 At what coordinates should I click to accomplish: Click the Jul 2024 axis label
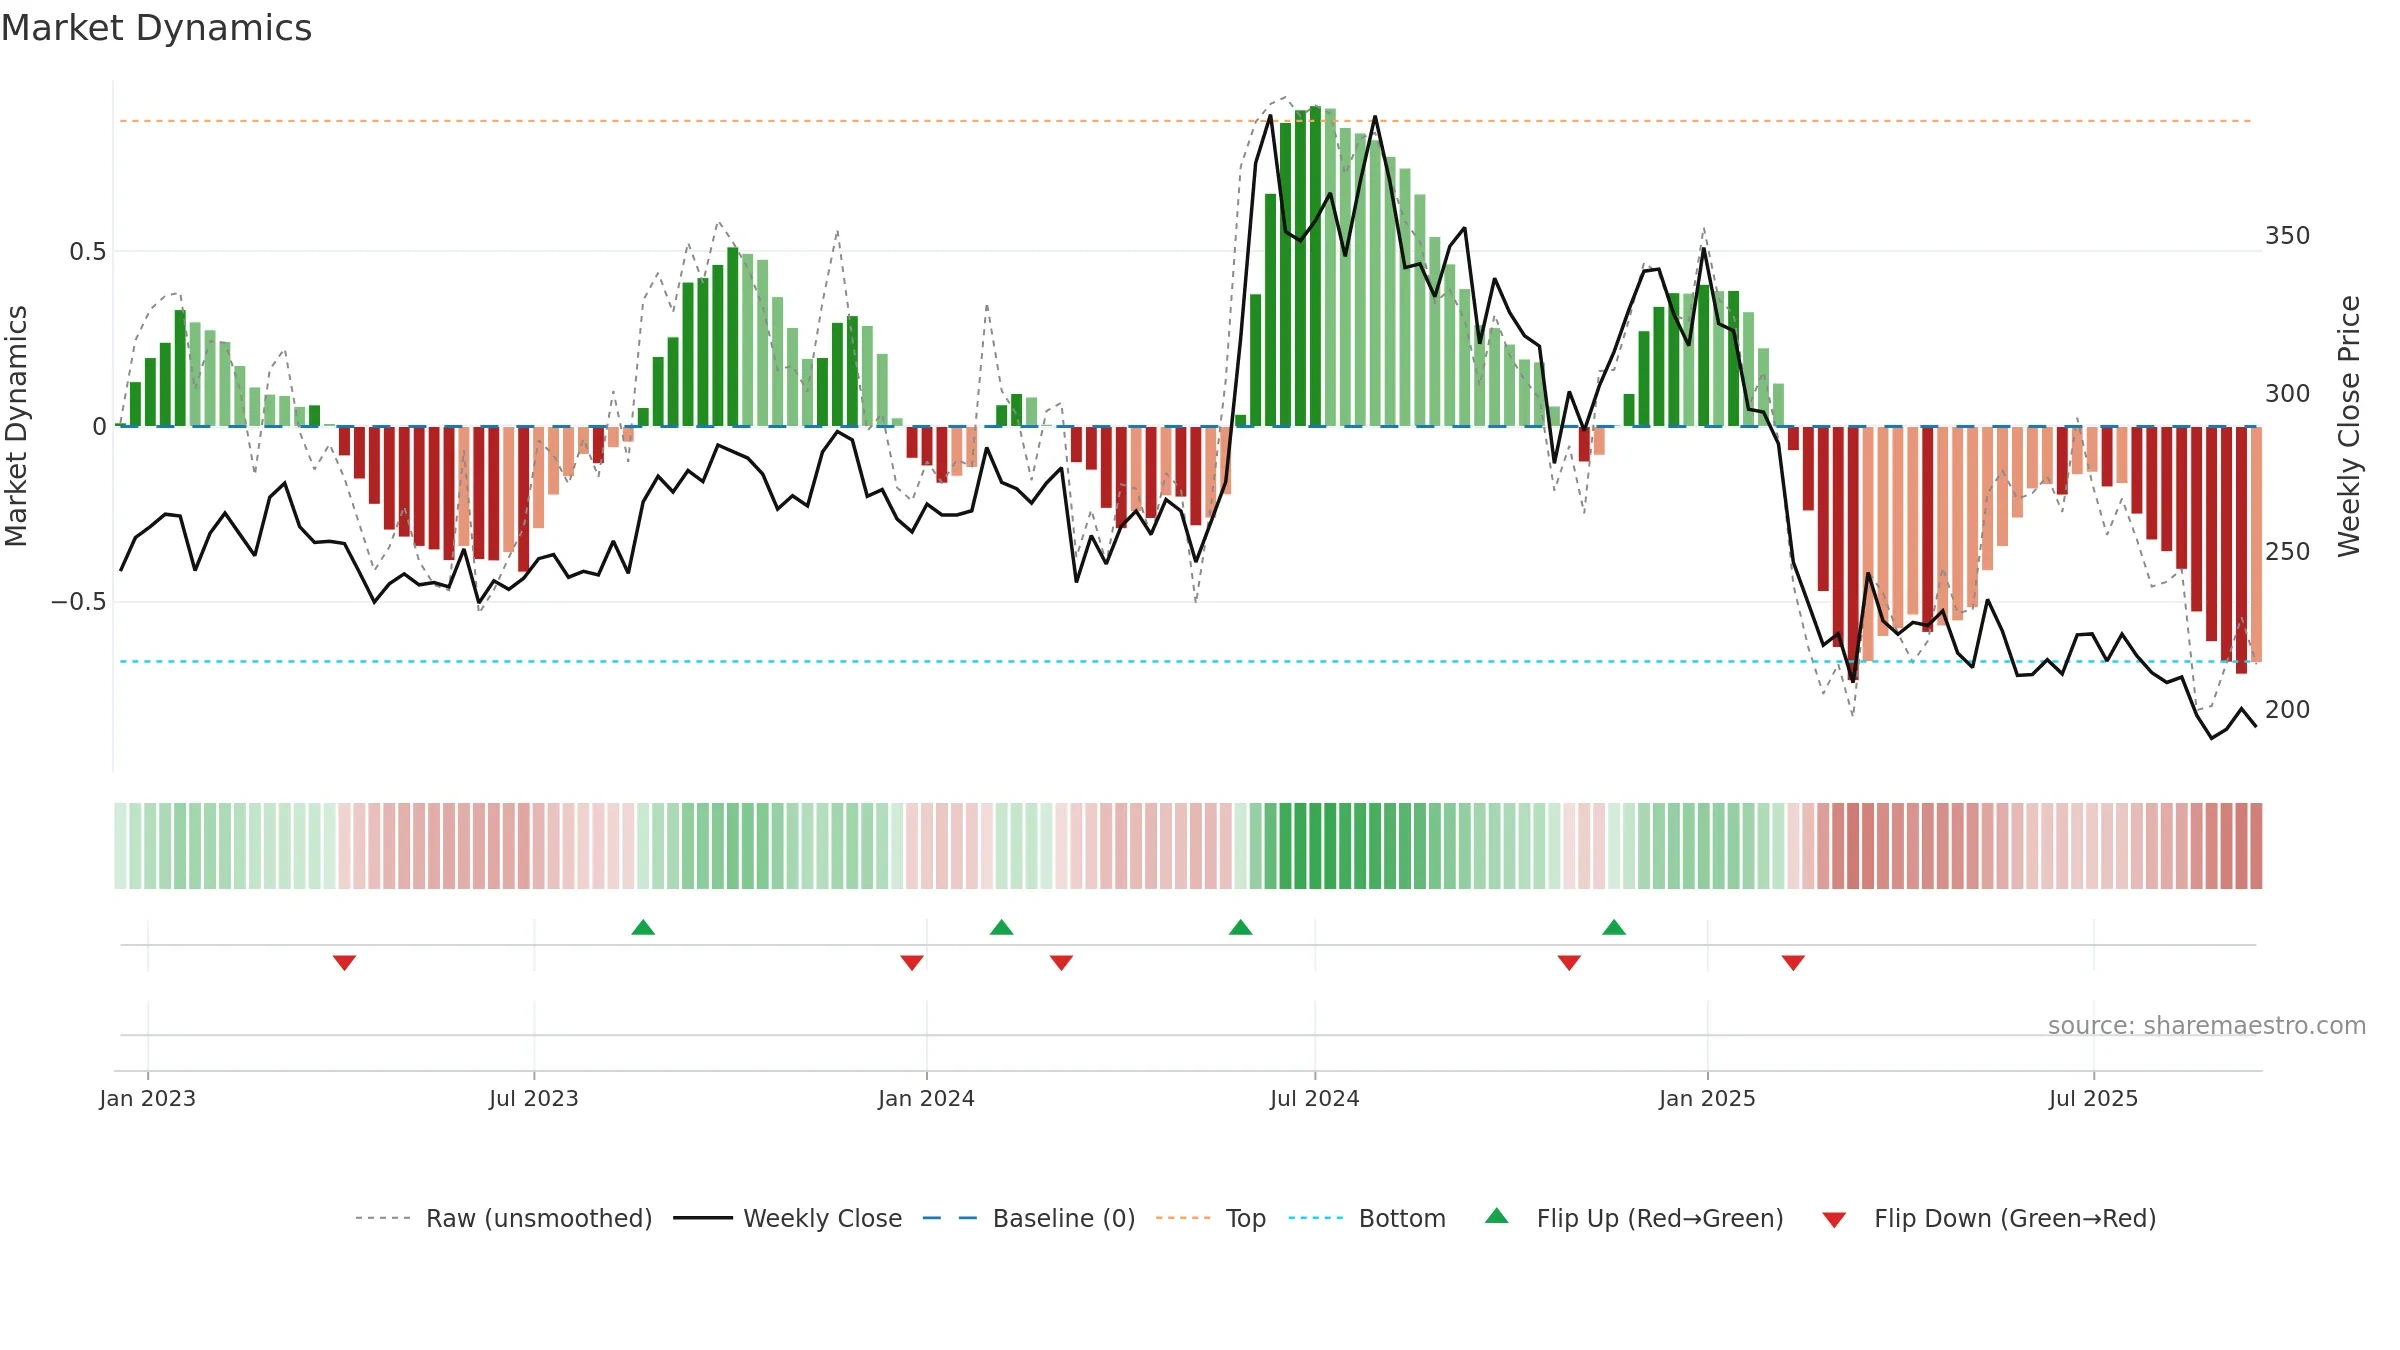1315,1098
